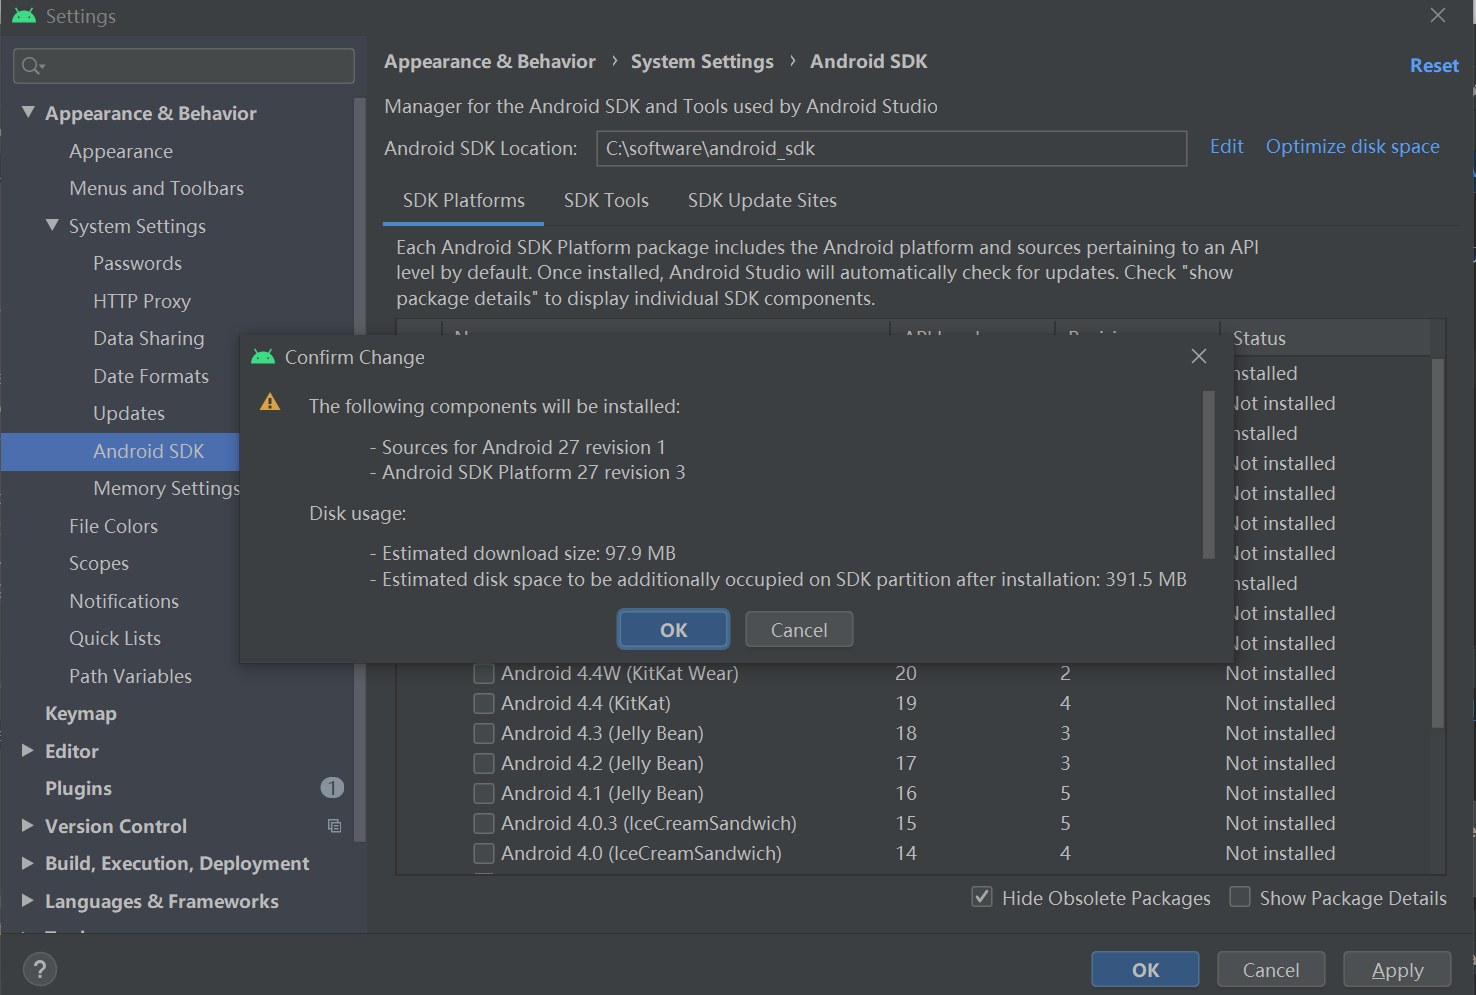Click the Optimize disk space link
Image resolution: width=1476 pixels, height=995 pixels.
pyautogui.click(x=1353, y=147)
